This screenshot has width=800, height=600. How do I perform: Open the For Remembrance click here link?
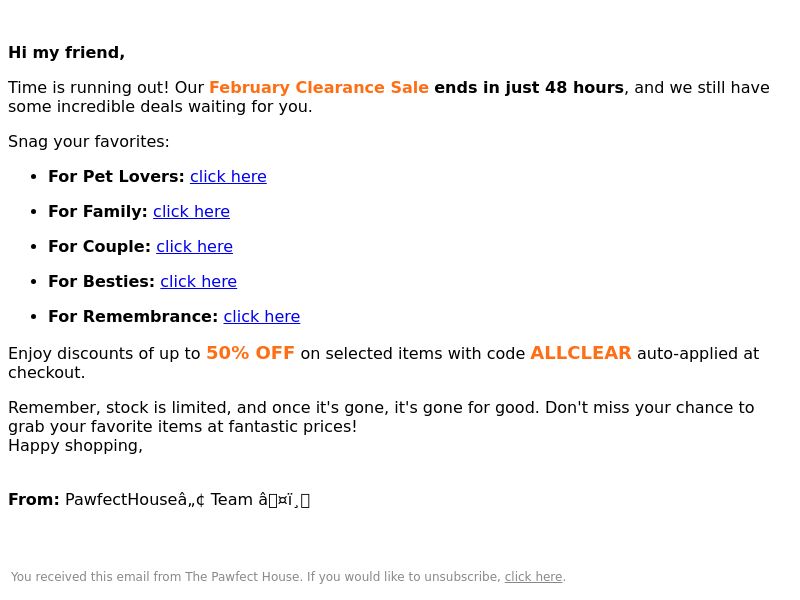point(262,317)
